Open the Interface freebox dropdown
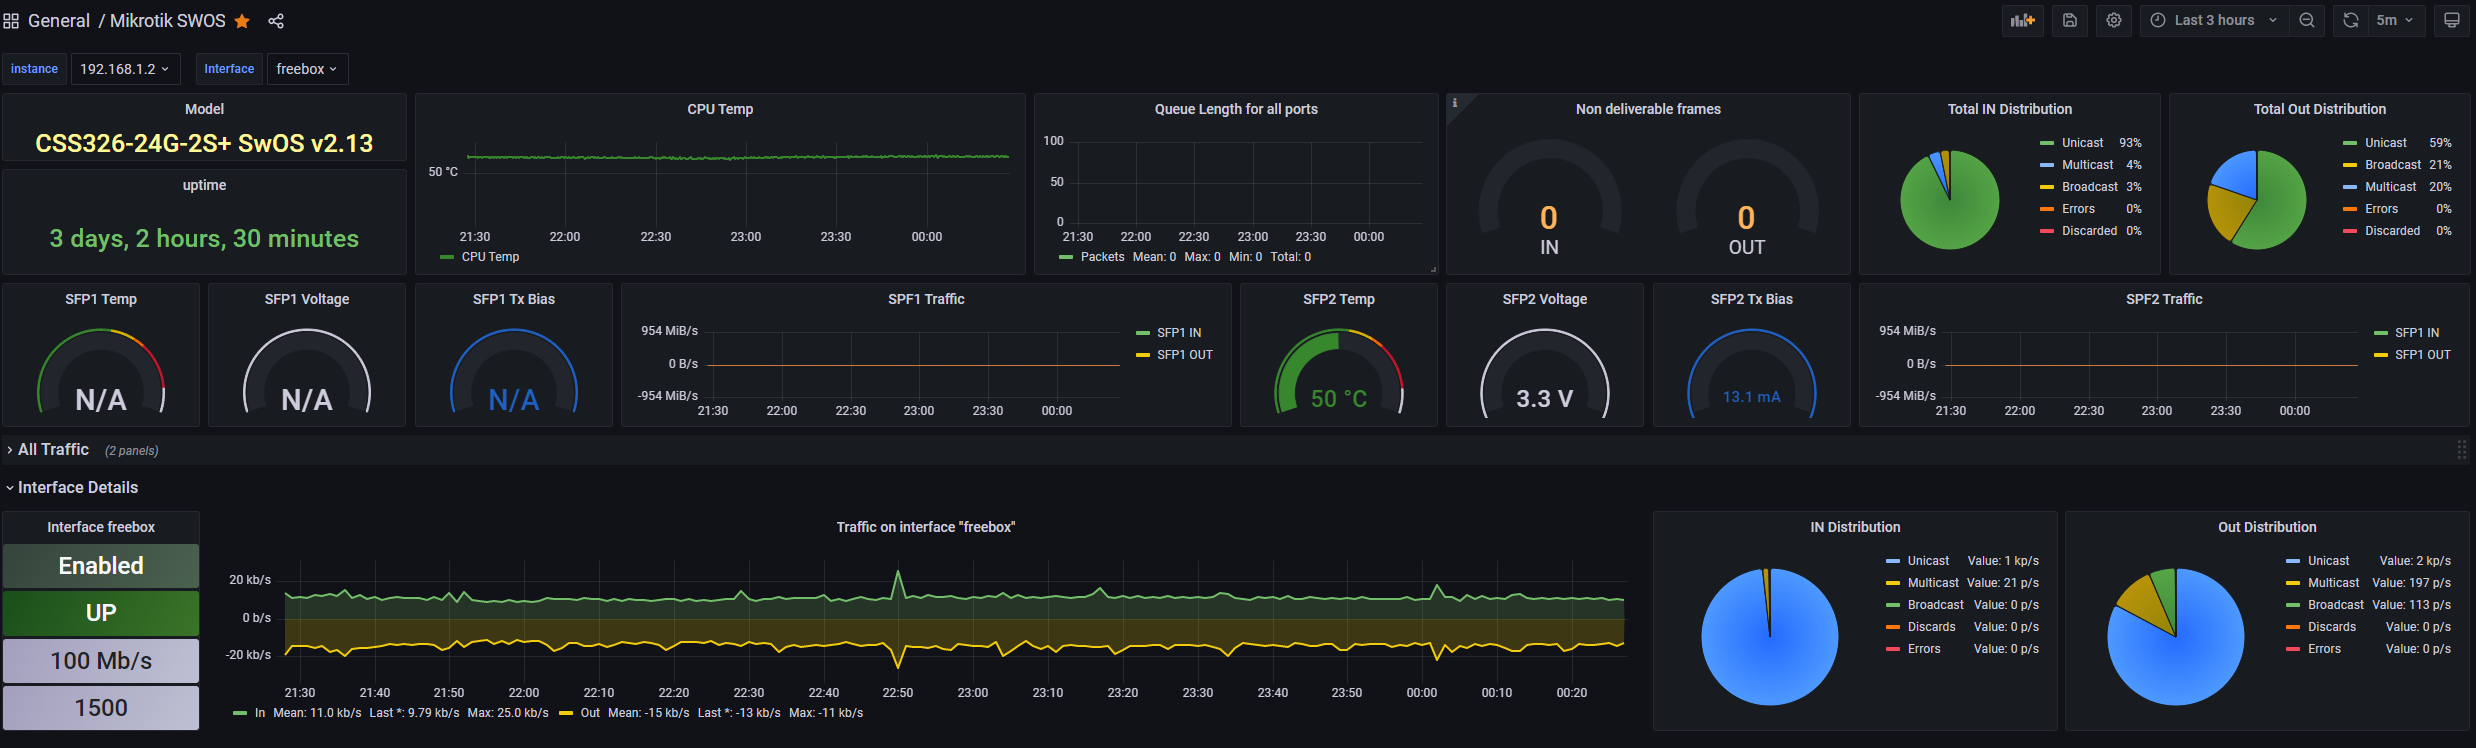This screenshot has height=748, width=2476. pos(306,69)
